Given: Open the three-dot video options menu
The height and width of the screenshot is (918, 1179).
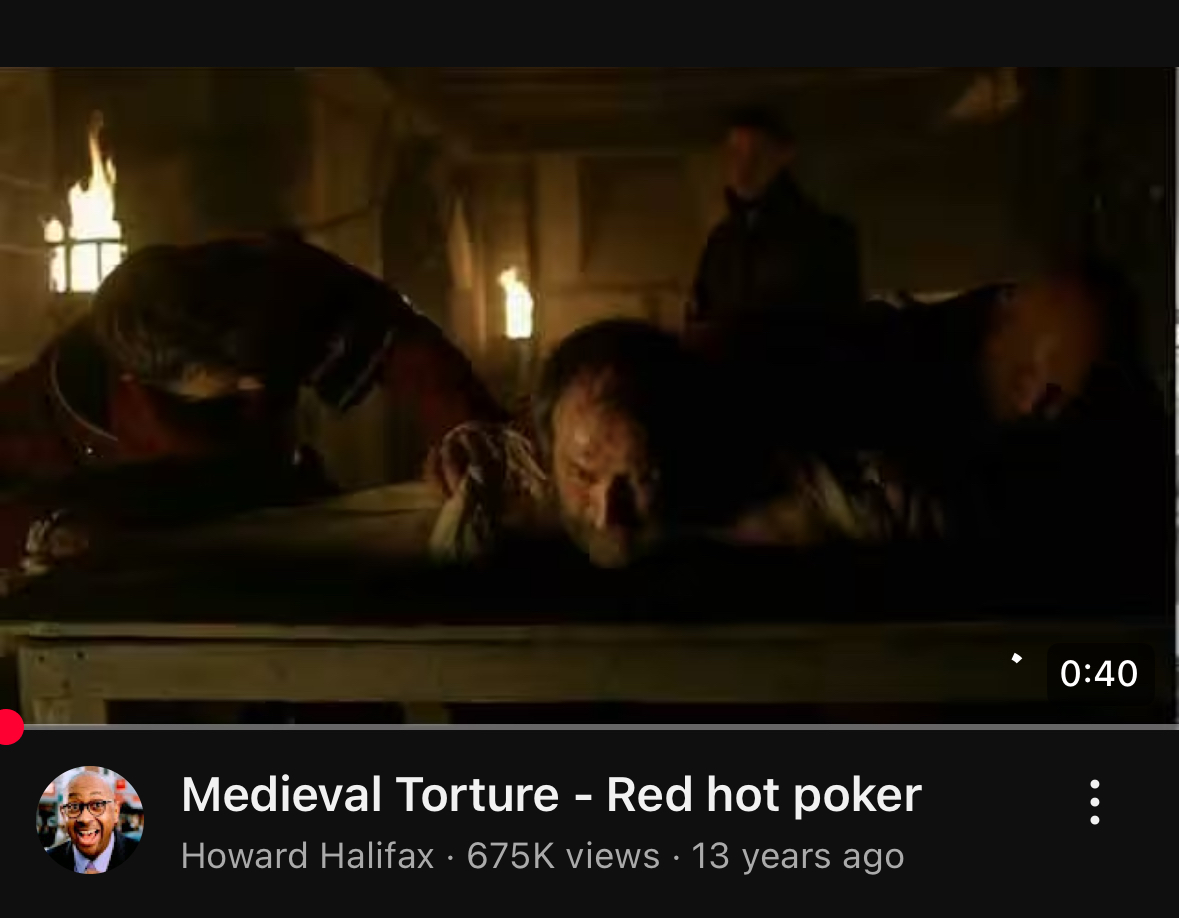Looking at the screenshot, I should [x=1095, y=802].
